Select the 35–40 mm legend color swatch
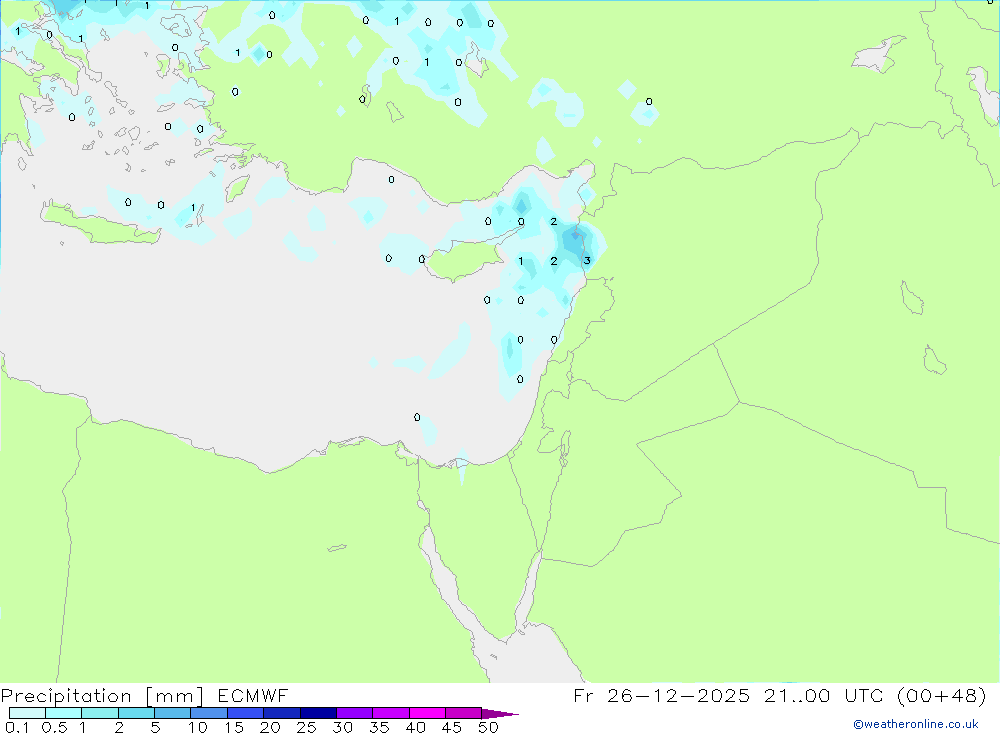The image size is (1000, 733). (x=391, y=713)
